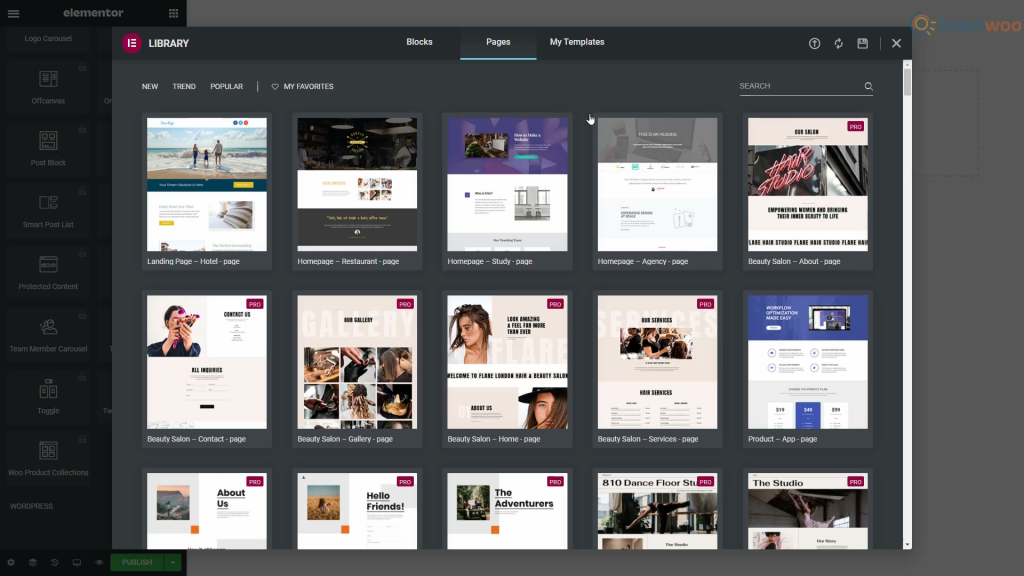Click the "Product – App - page" title

[x=782, y=439]
